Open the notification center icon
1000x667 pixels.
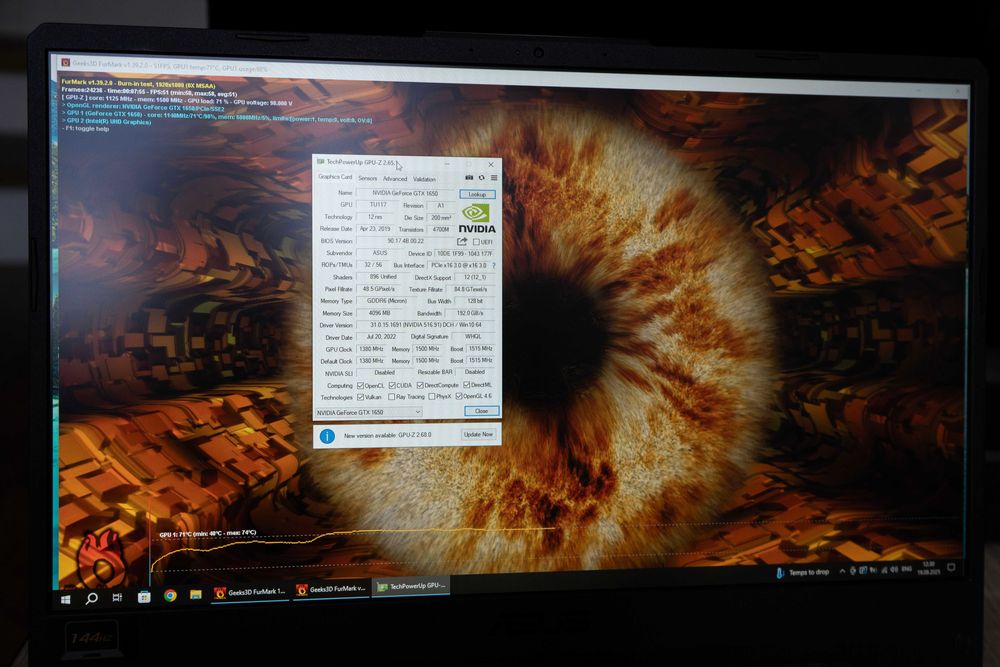click(x=951, y=567)
